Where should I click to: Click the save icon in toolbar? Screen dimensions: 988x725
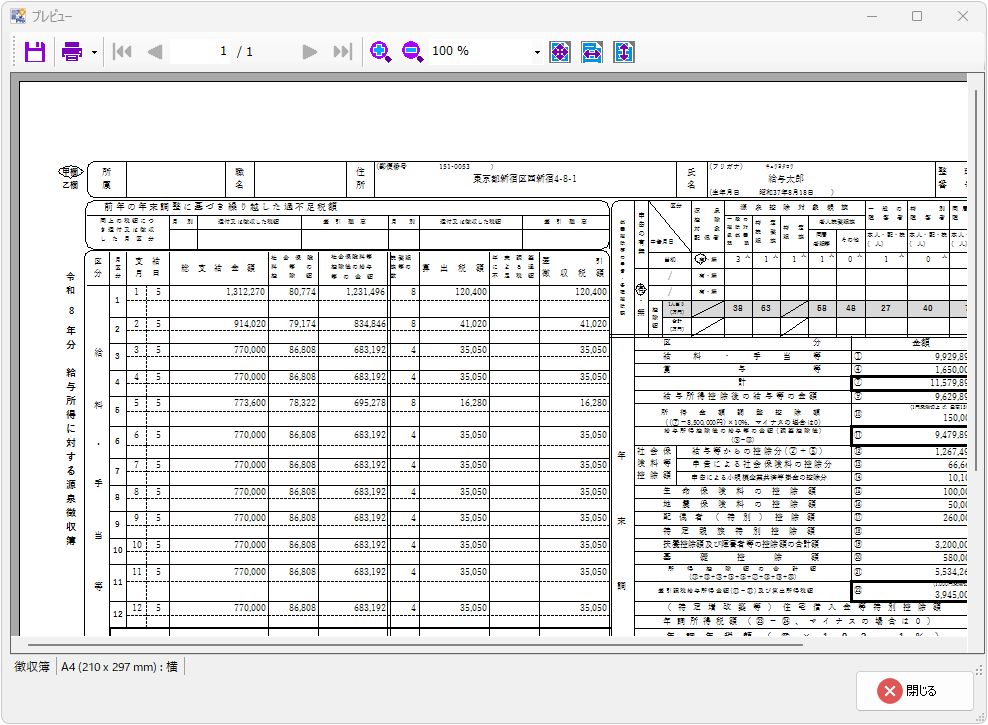(x=35, y=52)
